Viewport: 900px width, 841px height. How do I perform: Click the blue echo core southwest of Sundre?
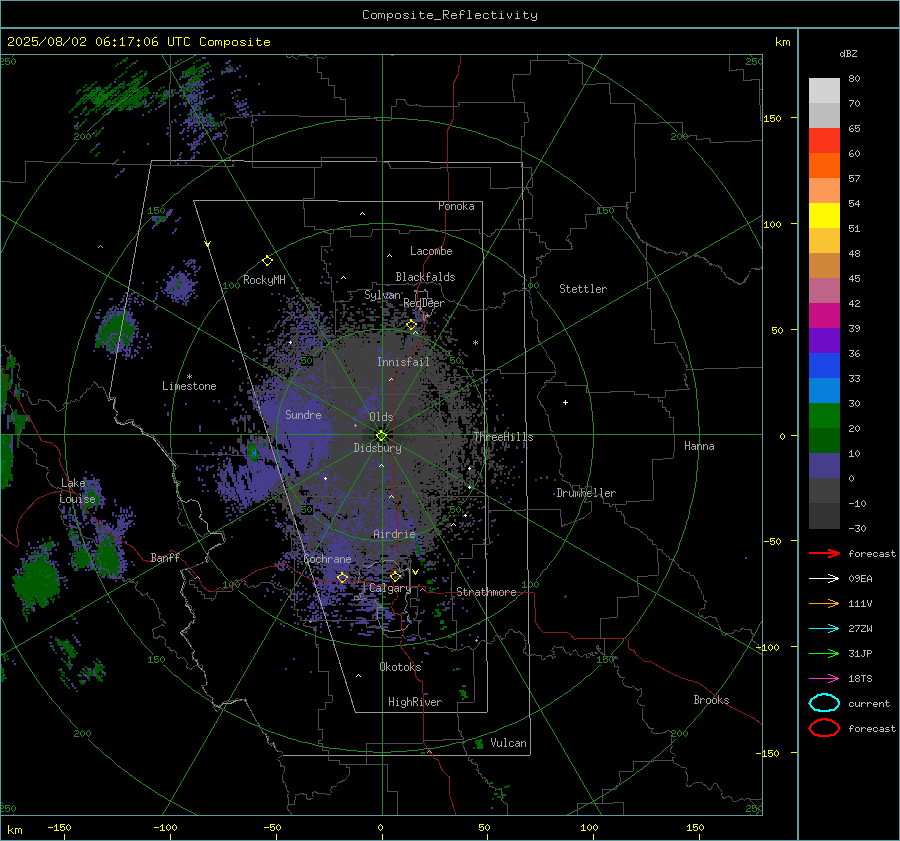253,451
